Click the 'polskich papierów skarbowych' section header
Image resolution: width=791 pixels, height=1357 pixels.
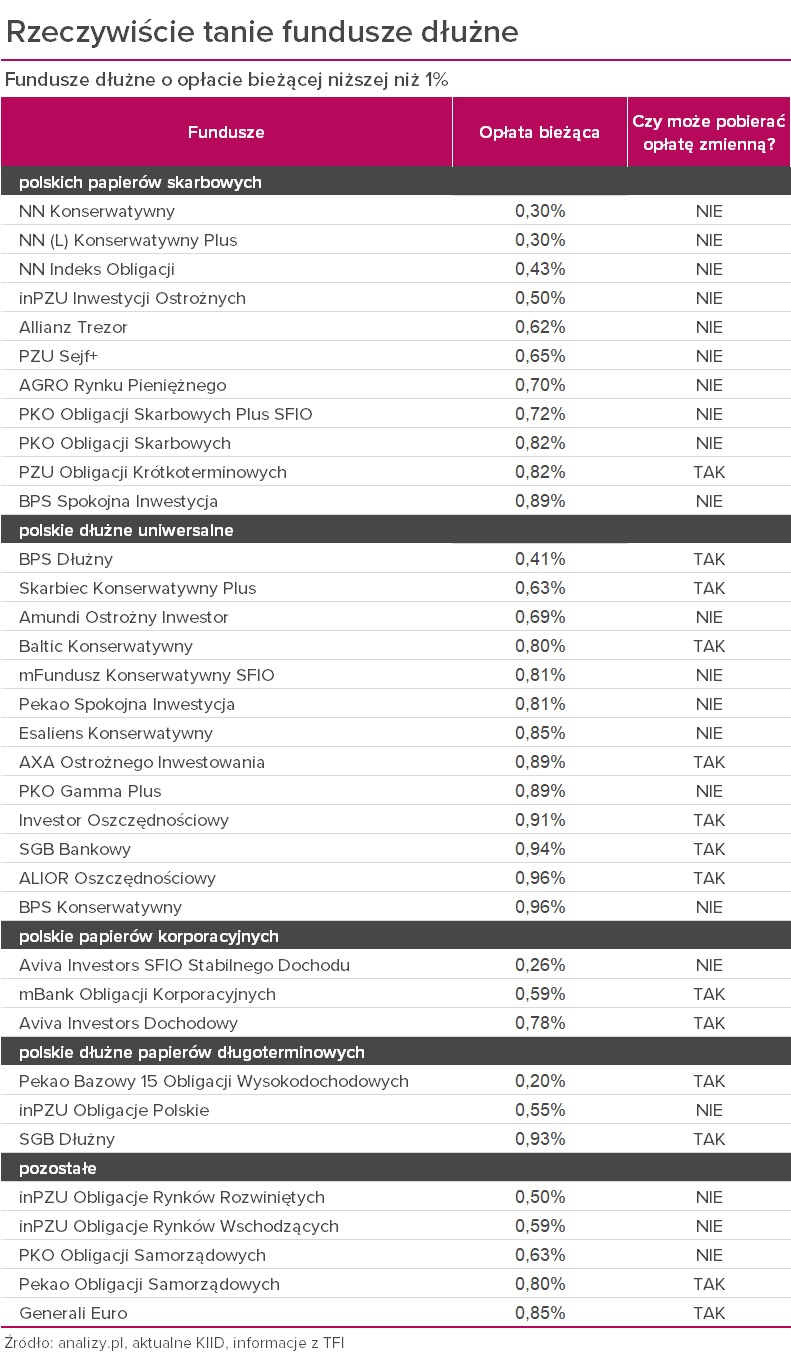pos(140,182)
